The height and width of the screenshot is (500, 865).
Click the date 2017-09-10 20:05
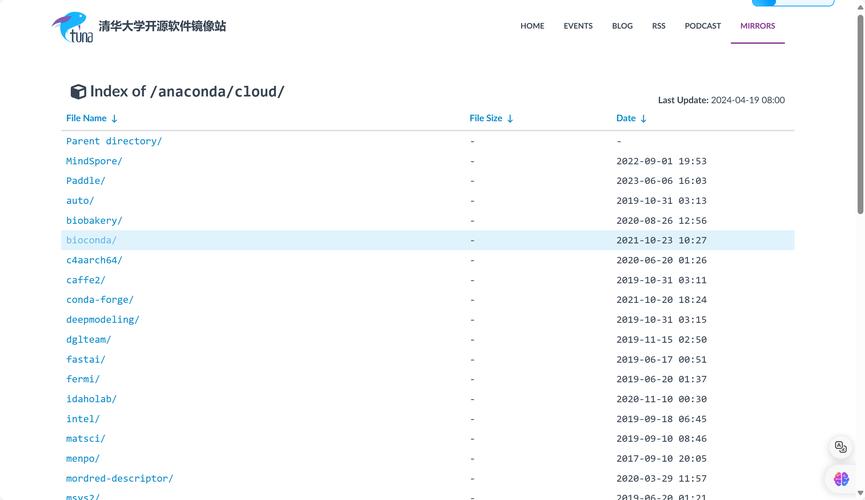[661, 459]
